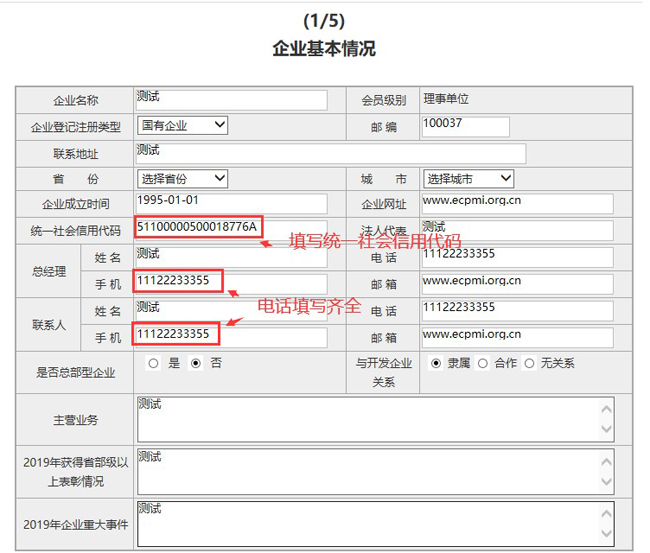Screen dimensions: 650x553
Task: Open the 企业登记注册类型 dropdown
Action: point(182,126)
